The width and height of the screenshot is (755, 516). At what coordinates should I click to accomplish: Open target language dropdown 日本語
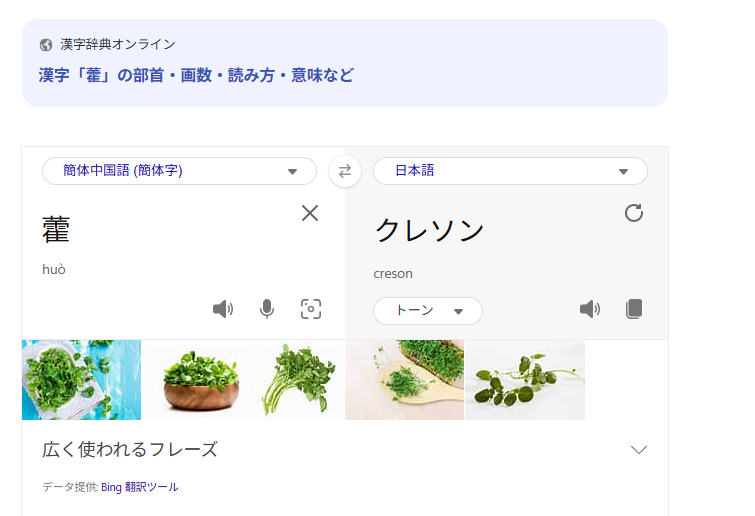[510, 171]
